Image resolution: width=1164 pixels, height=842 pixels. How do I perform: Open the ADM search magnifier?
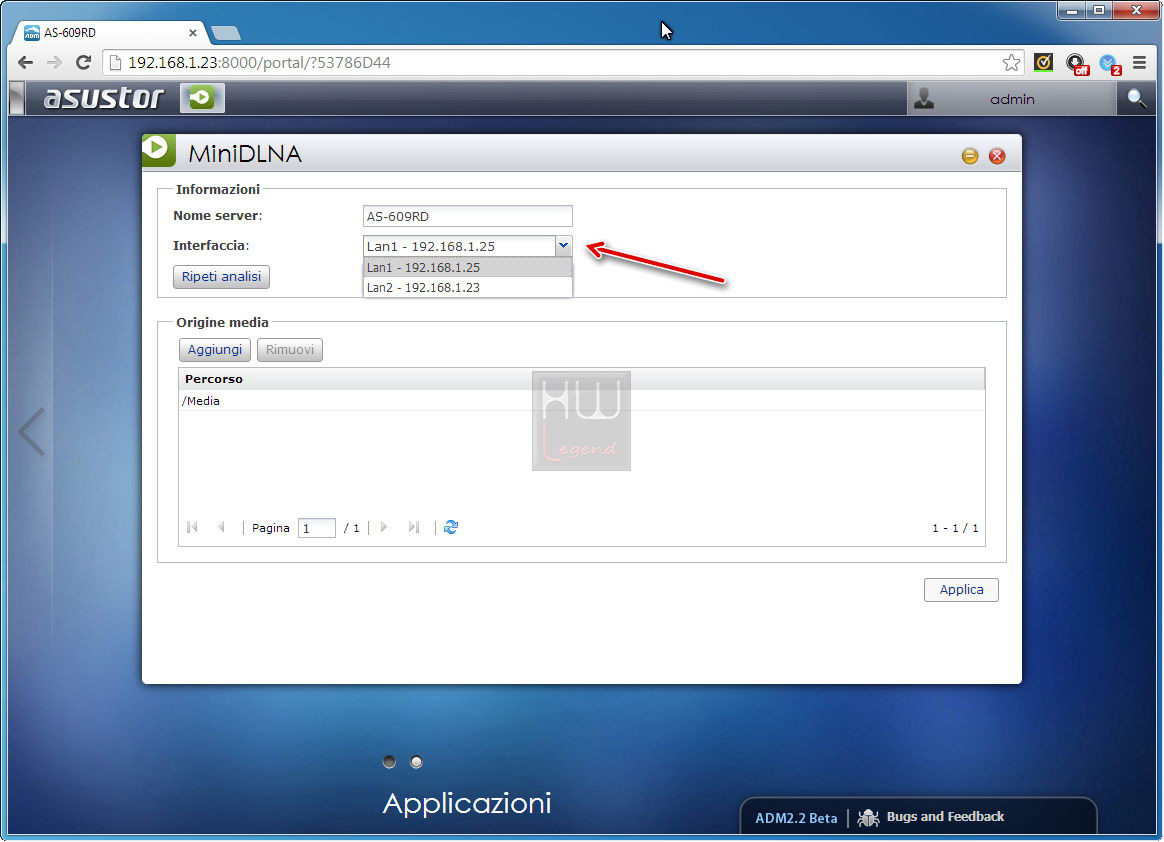tap(1136, 98)
